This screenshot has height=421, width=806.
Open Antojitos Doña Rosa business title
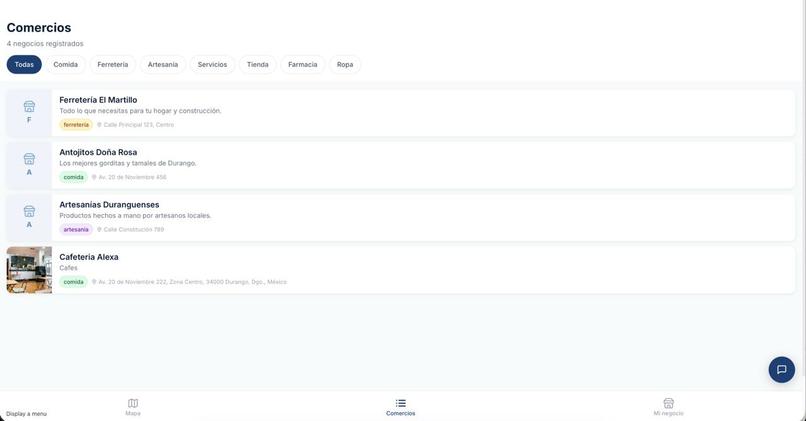(98, 152)
